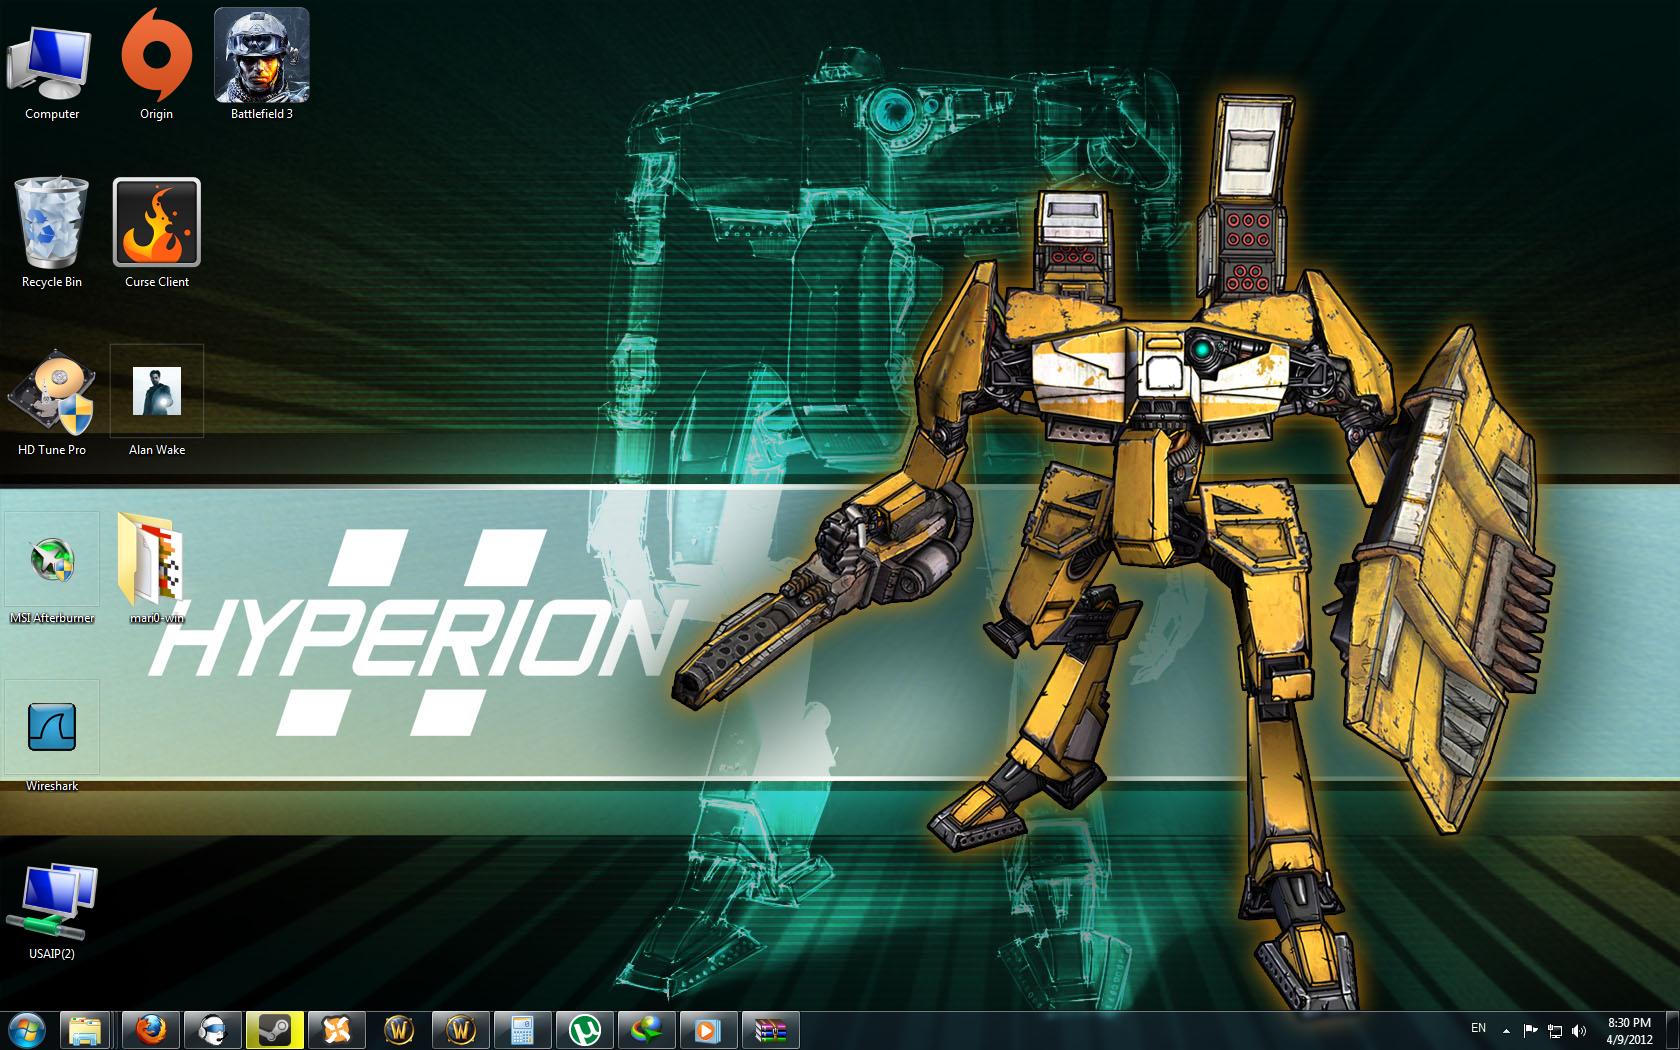Screen dimensions: 1680x1050
Task: Launch the Origin desktop shortcut
Action: click(156, 66)
